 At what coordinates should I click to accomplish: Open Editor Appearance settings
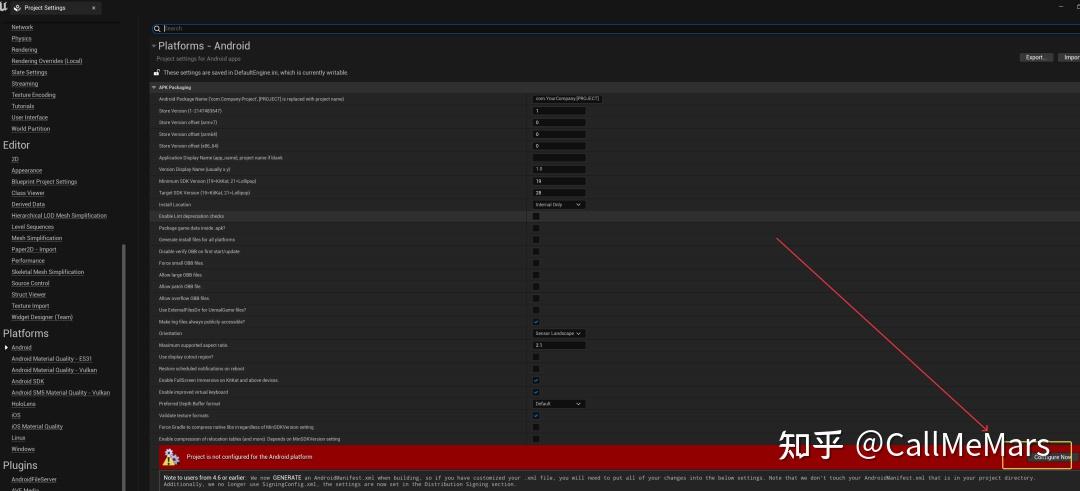click(27, 170)
